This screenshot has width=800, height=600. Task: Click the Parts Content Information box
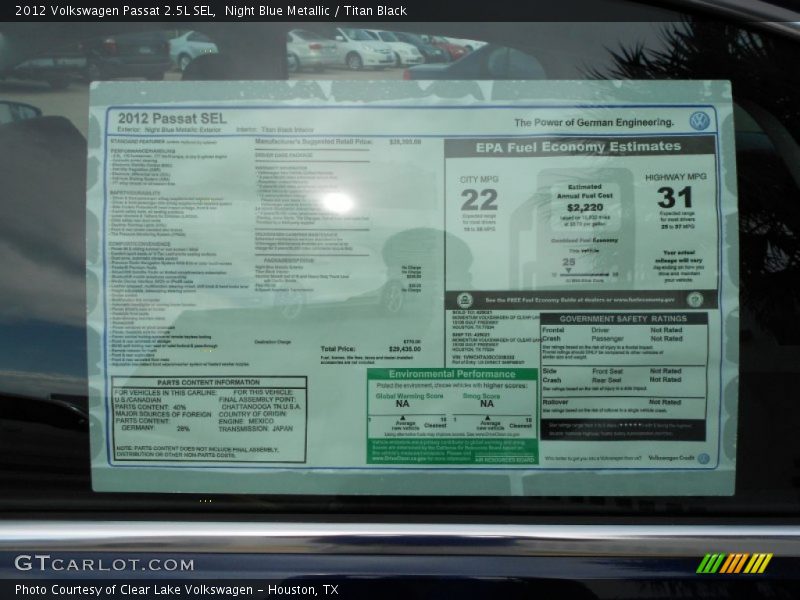pos(209,418)
